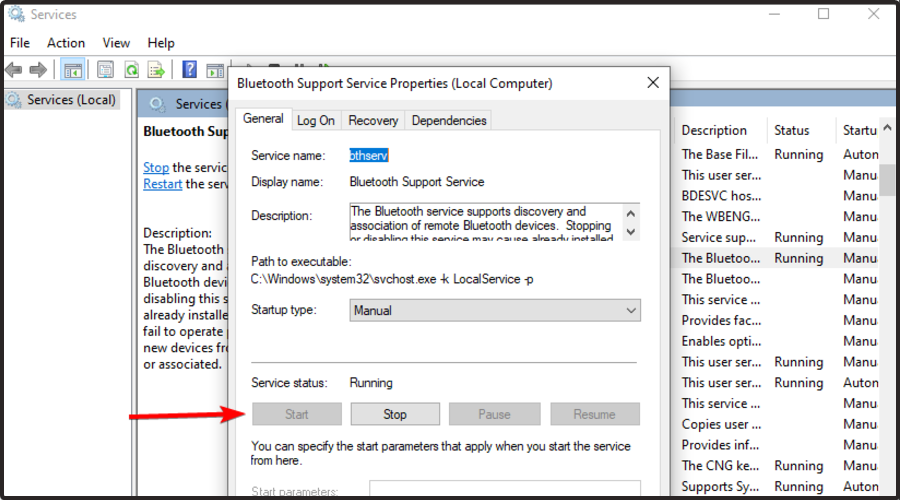Viewport: 900px width, 500px height.
Task: Open Properties via the toolbar properties icon
Action: [x=105, y=71]
